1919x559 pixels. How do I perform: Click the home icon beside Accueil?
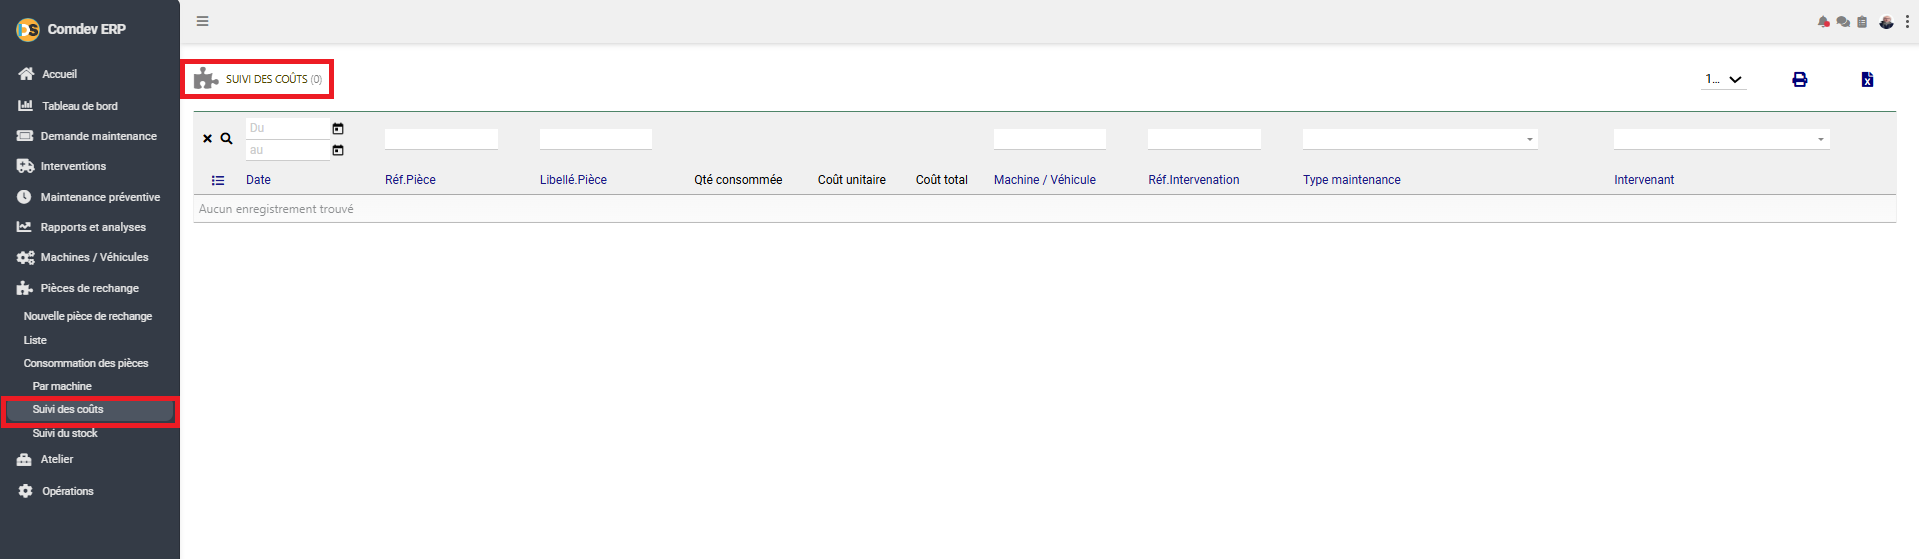tap(26, 74)
